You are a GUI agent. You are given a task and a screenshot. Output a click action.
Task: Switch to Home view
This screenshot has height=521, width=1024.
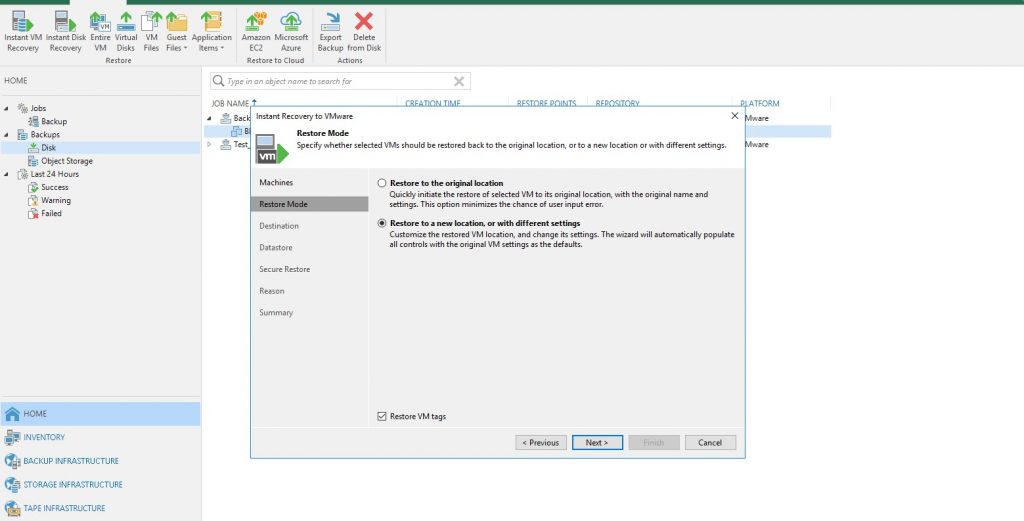click(x=100, y=414)
